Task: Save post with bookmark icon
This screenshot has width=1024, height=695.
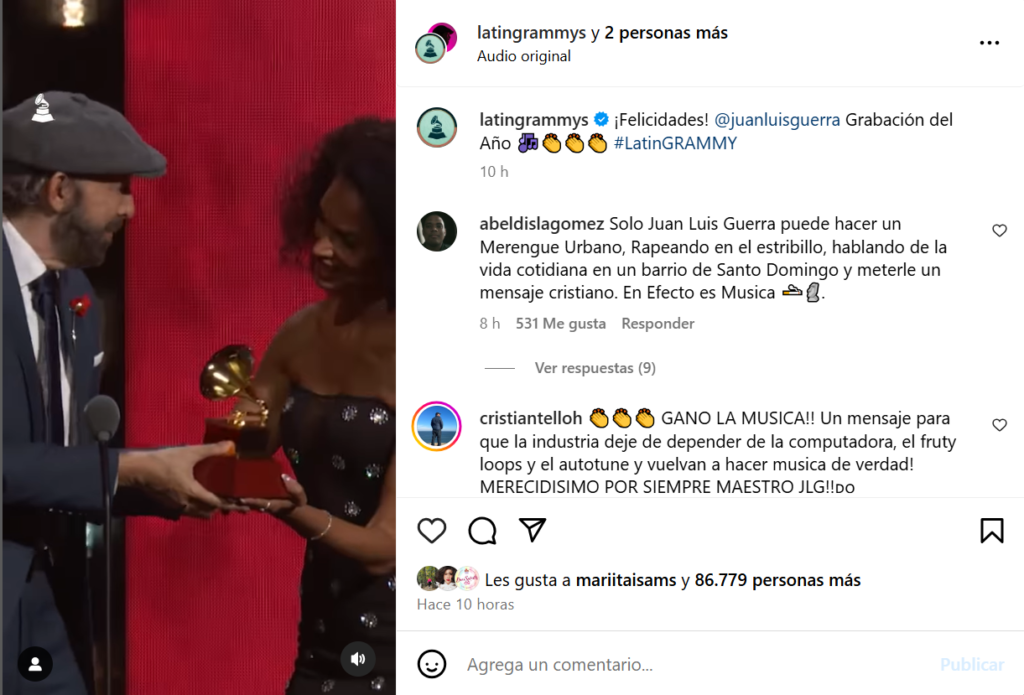Action: pos(991,530)
